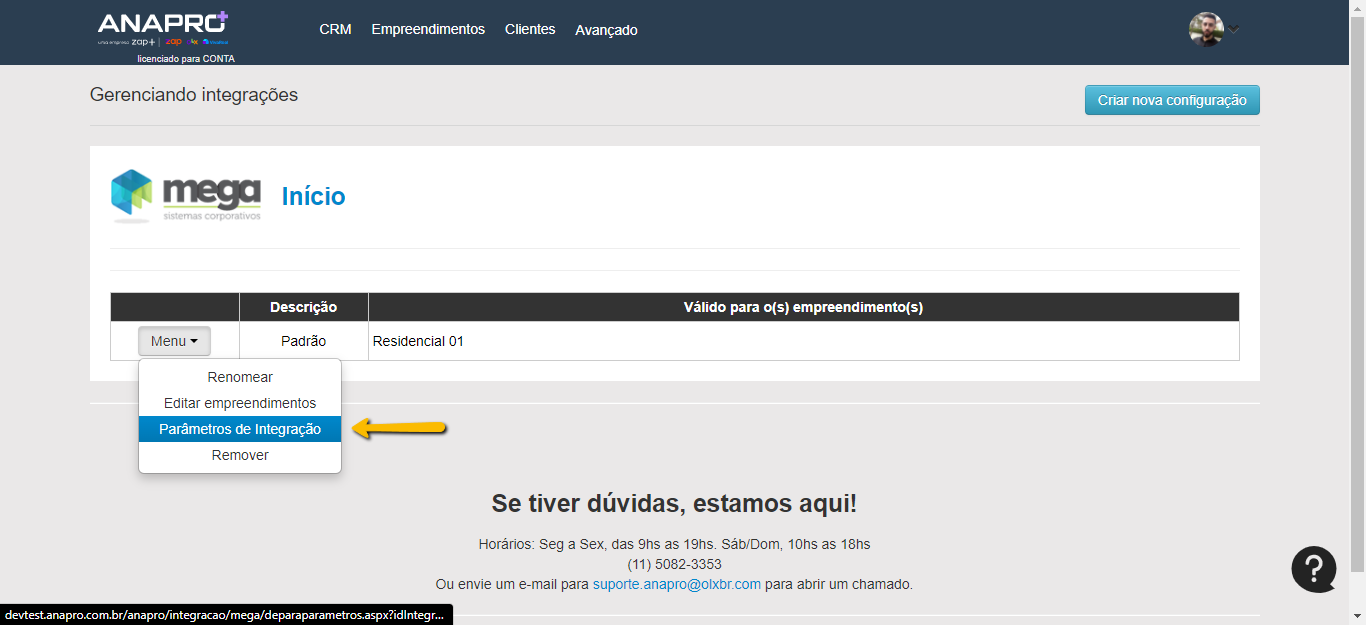The width and height of the screenshot is (1366, 625).
Task: Open the CRM navigation menu
Action: click(x=335, y=30)
